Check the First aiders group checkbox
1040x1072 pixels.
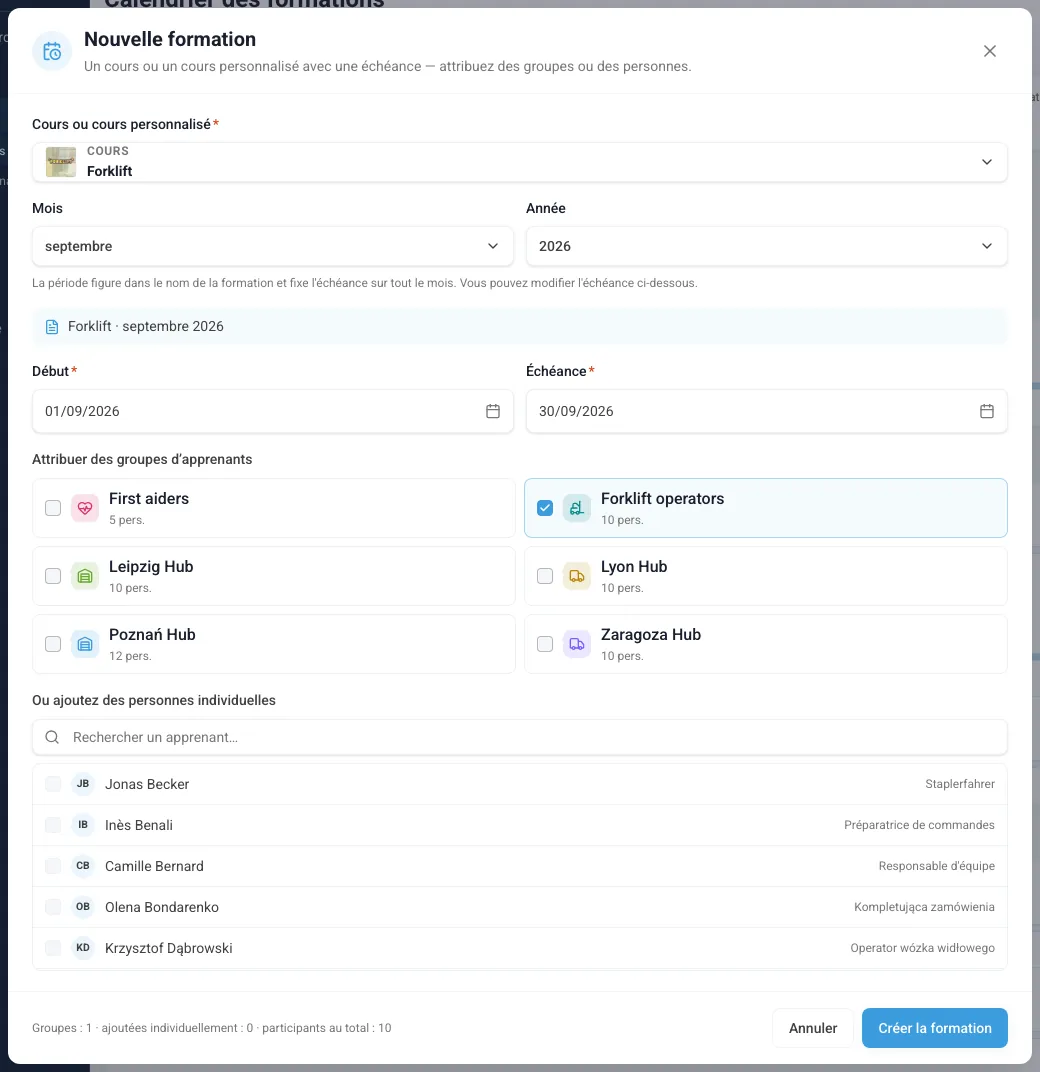pos(53,508)
